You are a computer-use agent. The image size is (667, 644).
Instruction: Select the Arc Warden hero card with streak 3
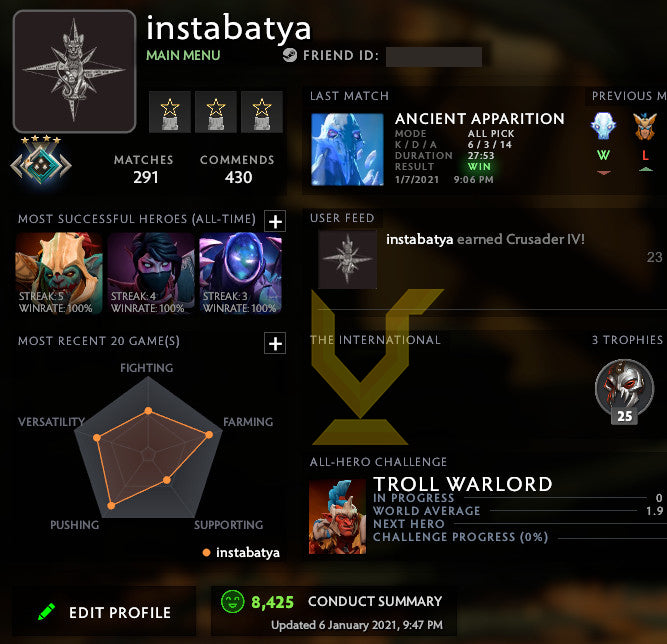[x=241, y=273]
